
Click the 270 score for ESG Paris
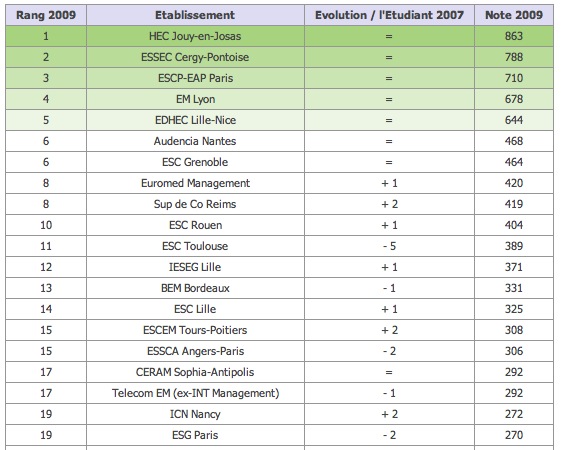click(x=514, y=435)
